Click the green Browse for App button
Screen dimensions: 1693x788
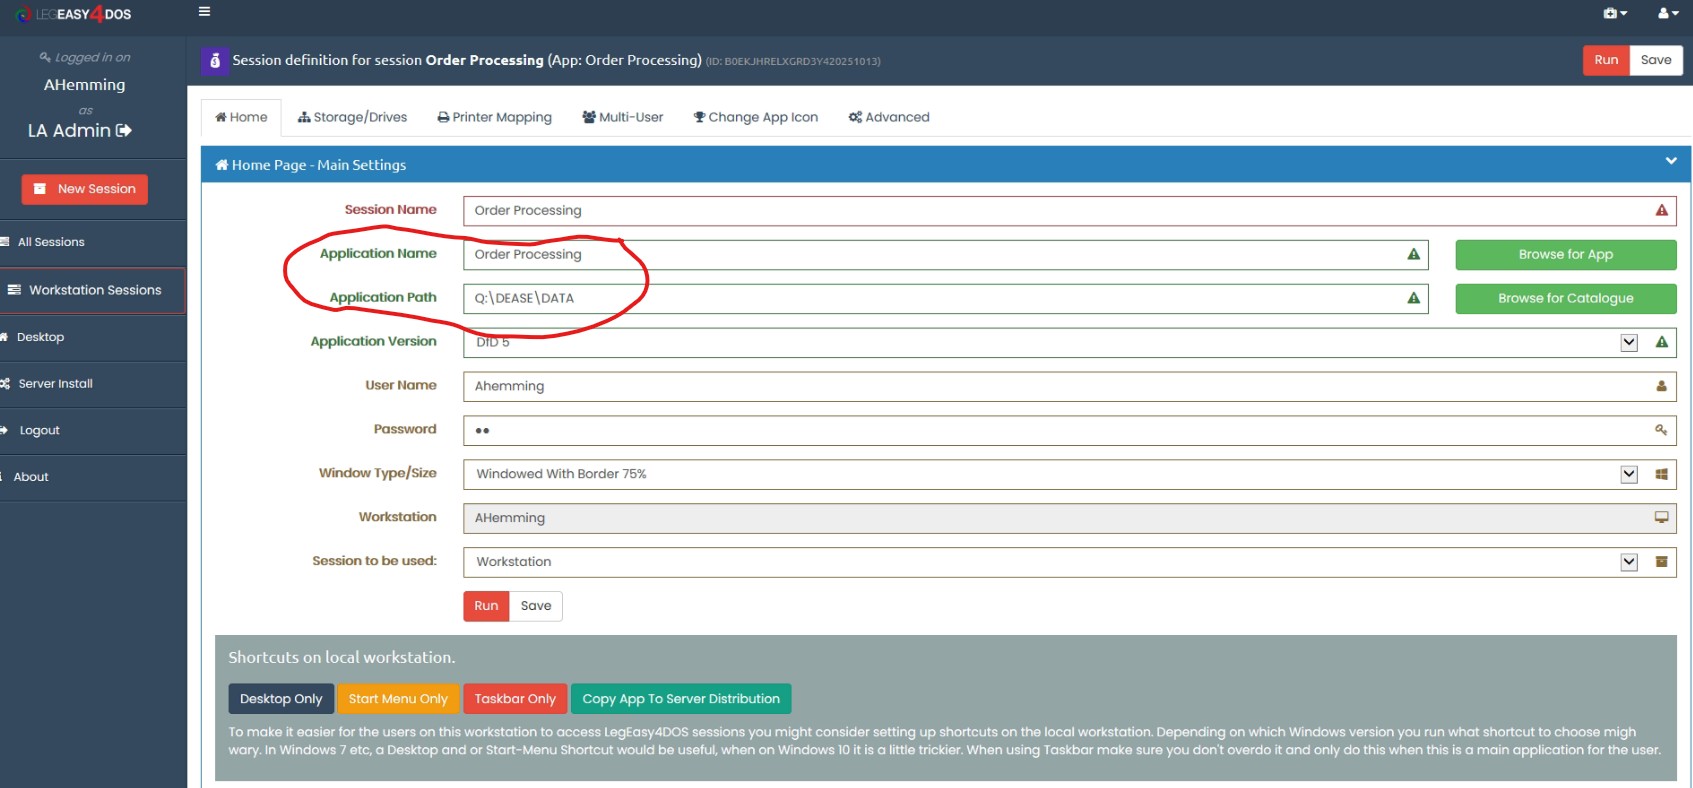[1565, 255]
